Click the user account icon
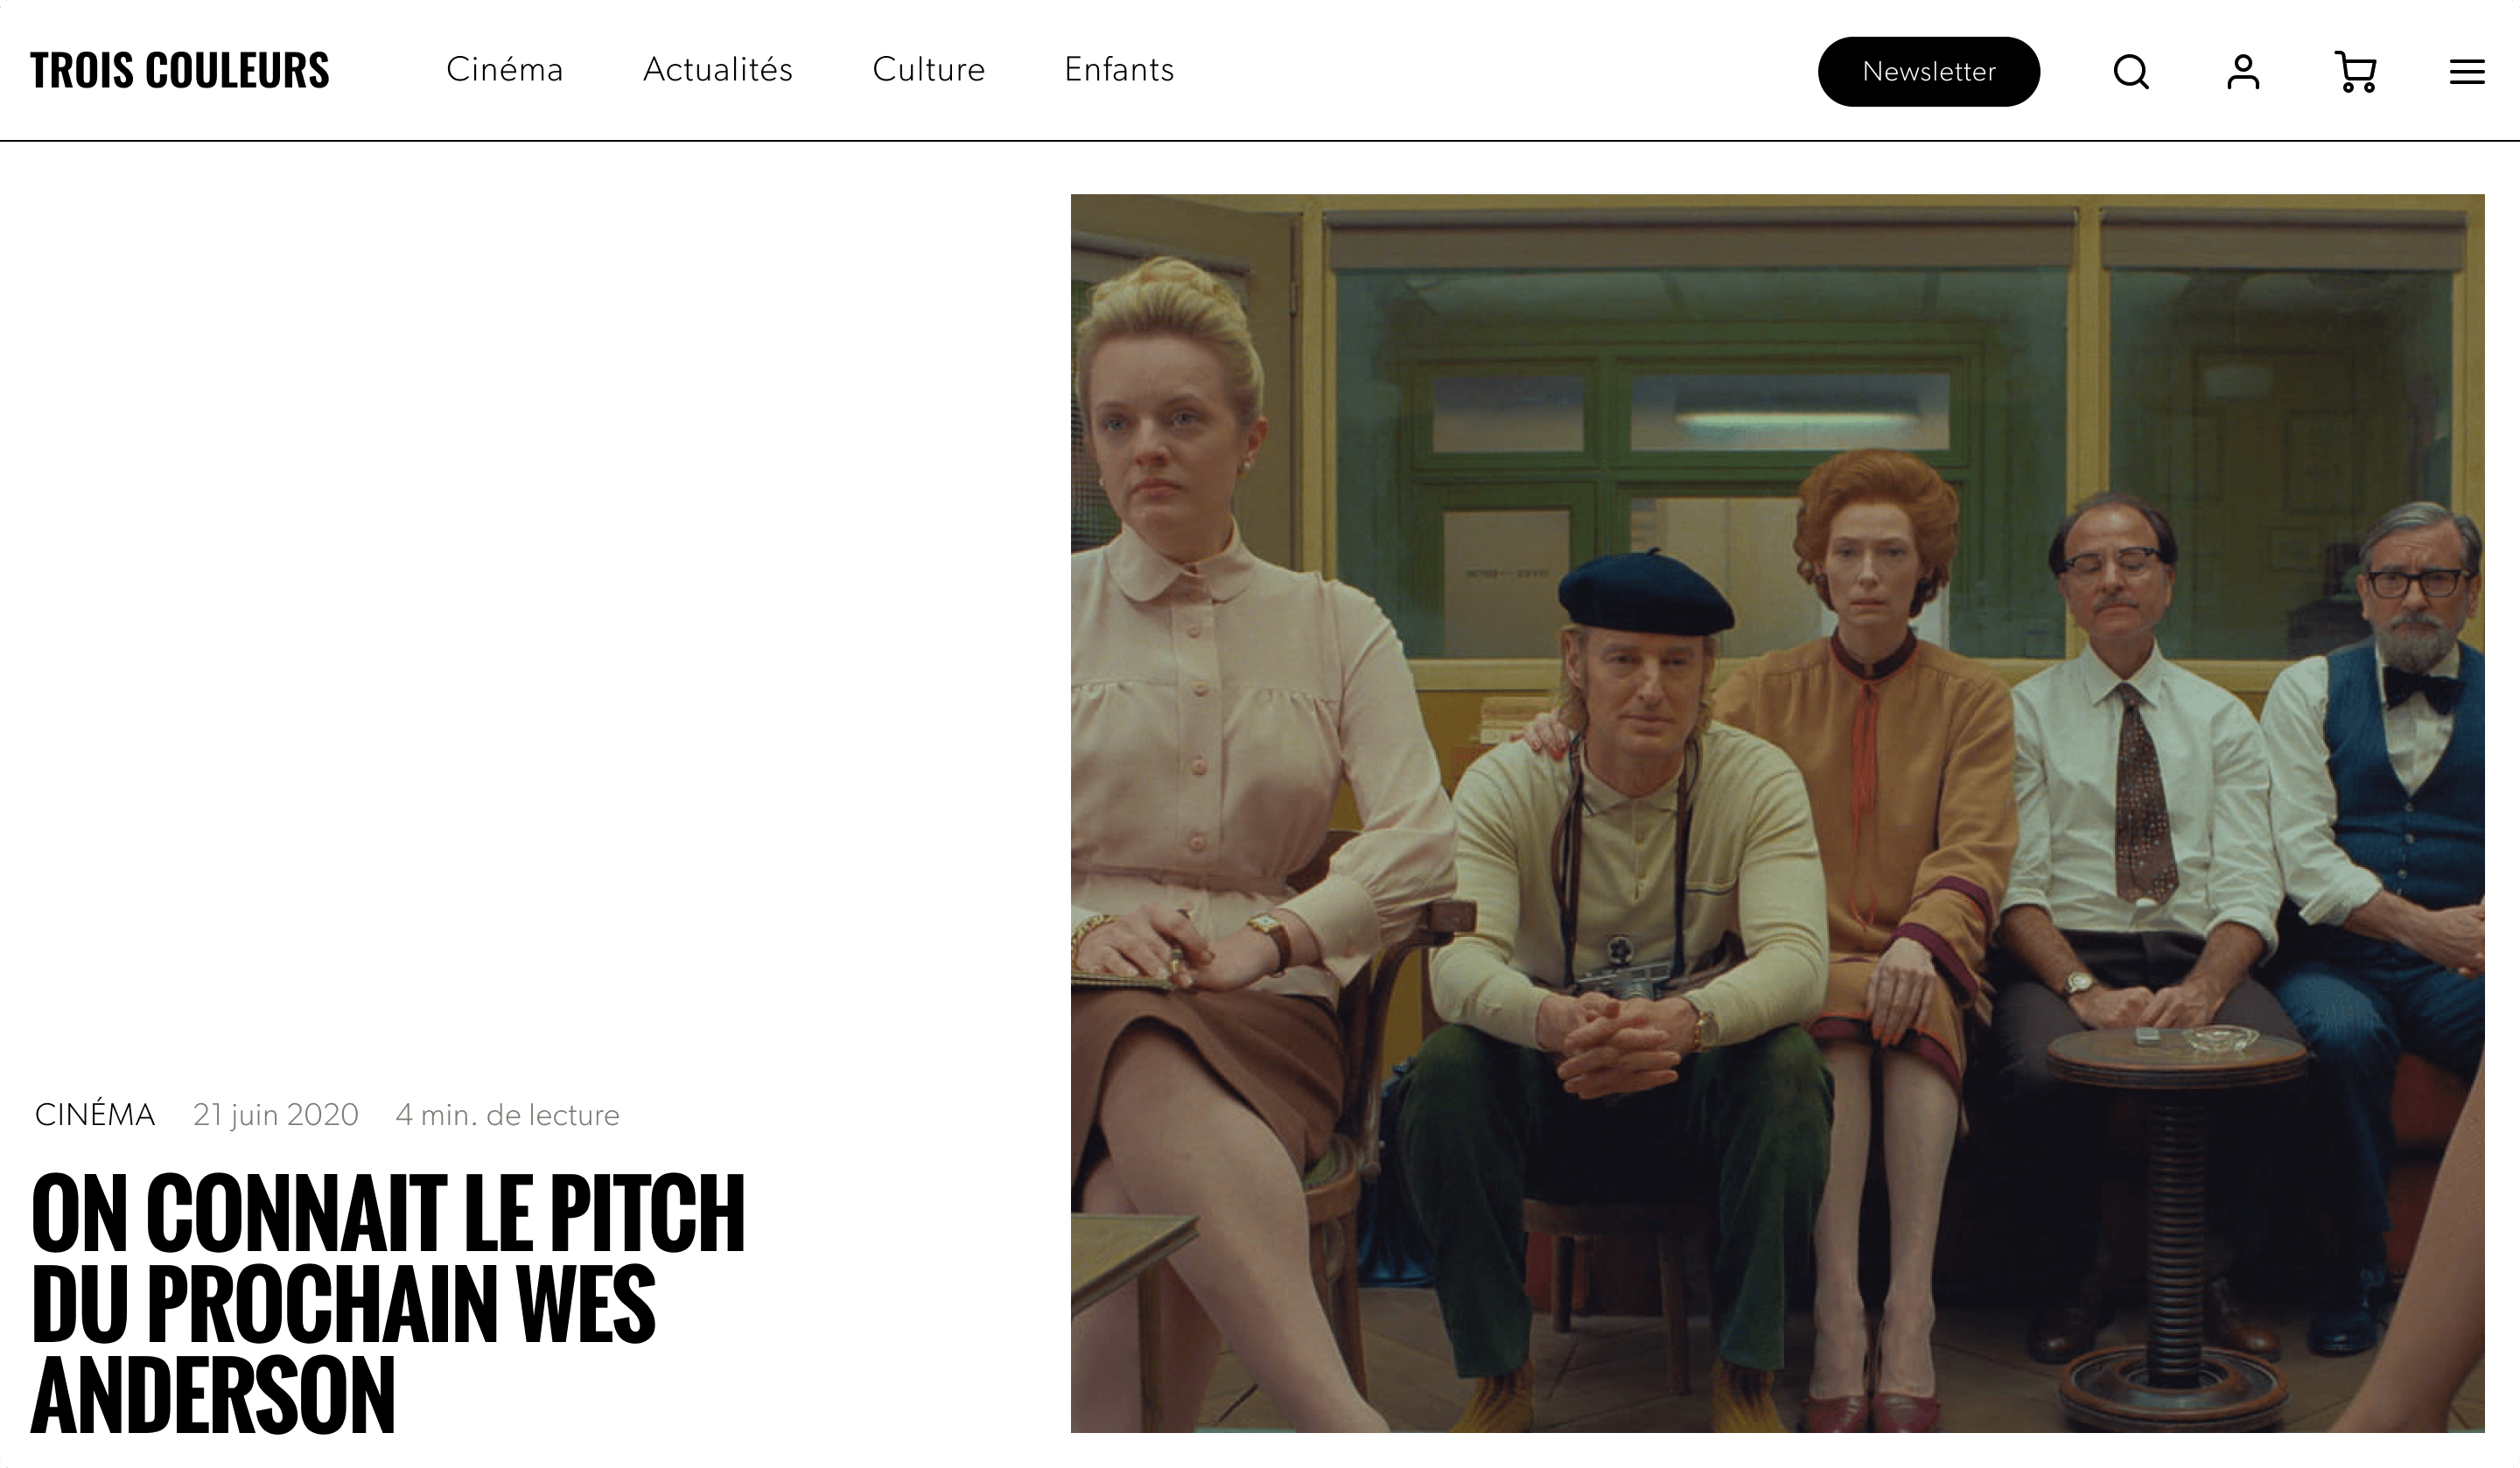Screen dimensions: 2520x1468 (x=2243, y=72)
